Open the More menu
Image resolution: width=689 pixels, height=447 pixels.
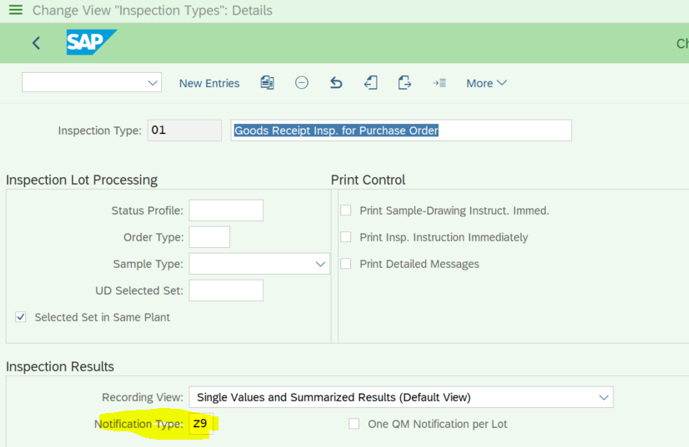486,83
